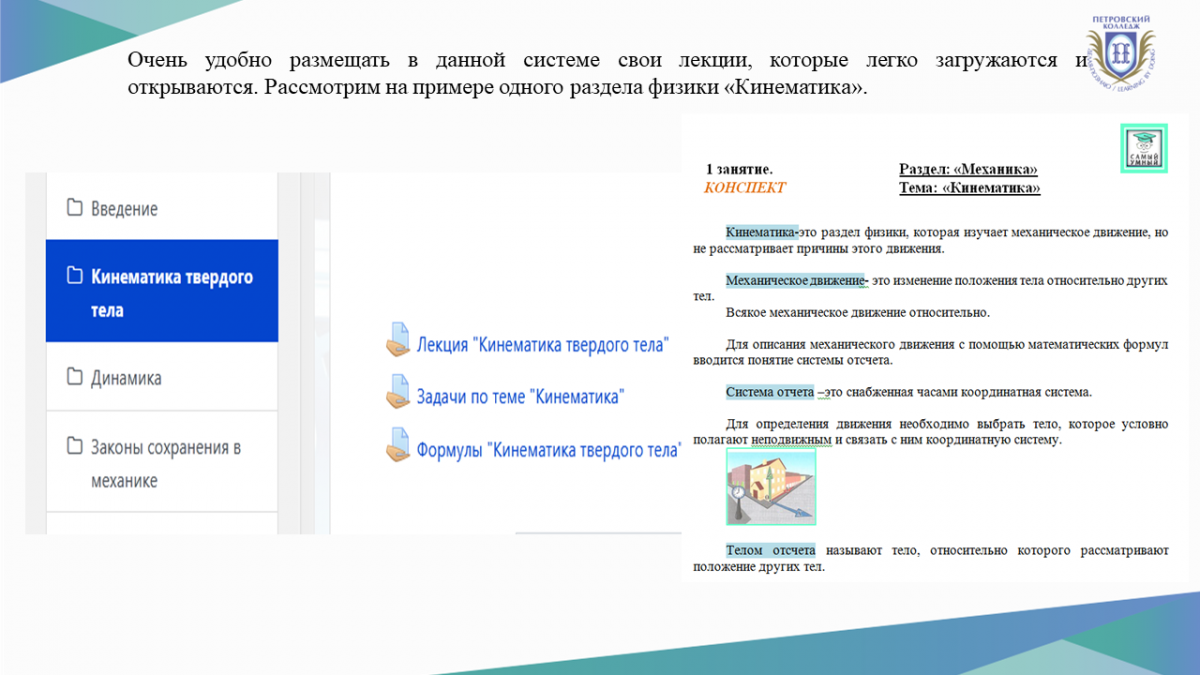
Task: Open Формулы "Кинематика твердого тела" link
Action: point(548,450)
